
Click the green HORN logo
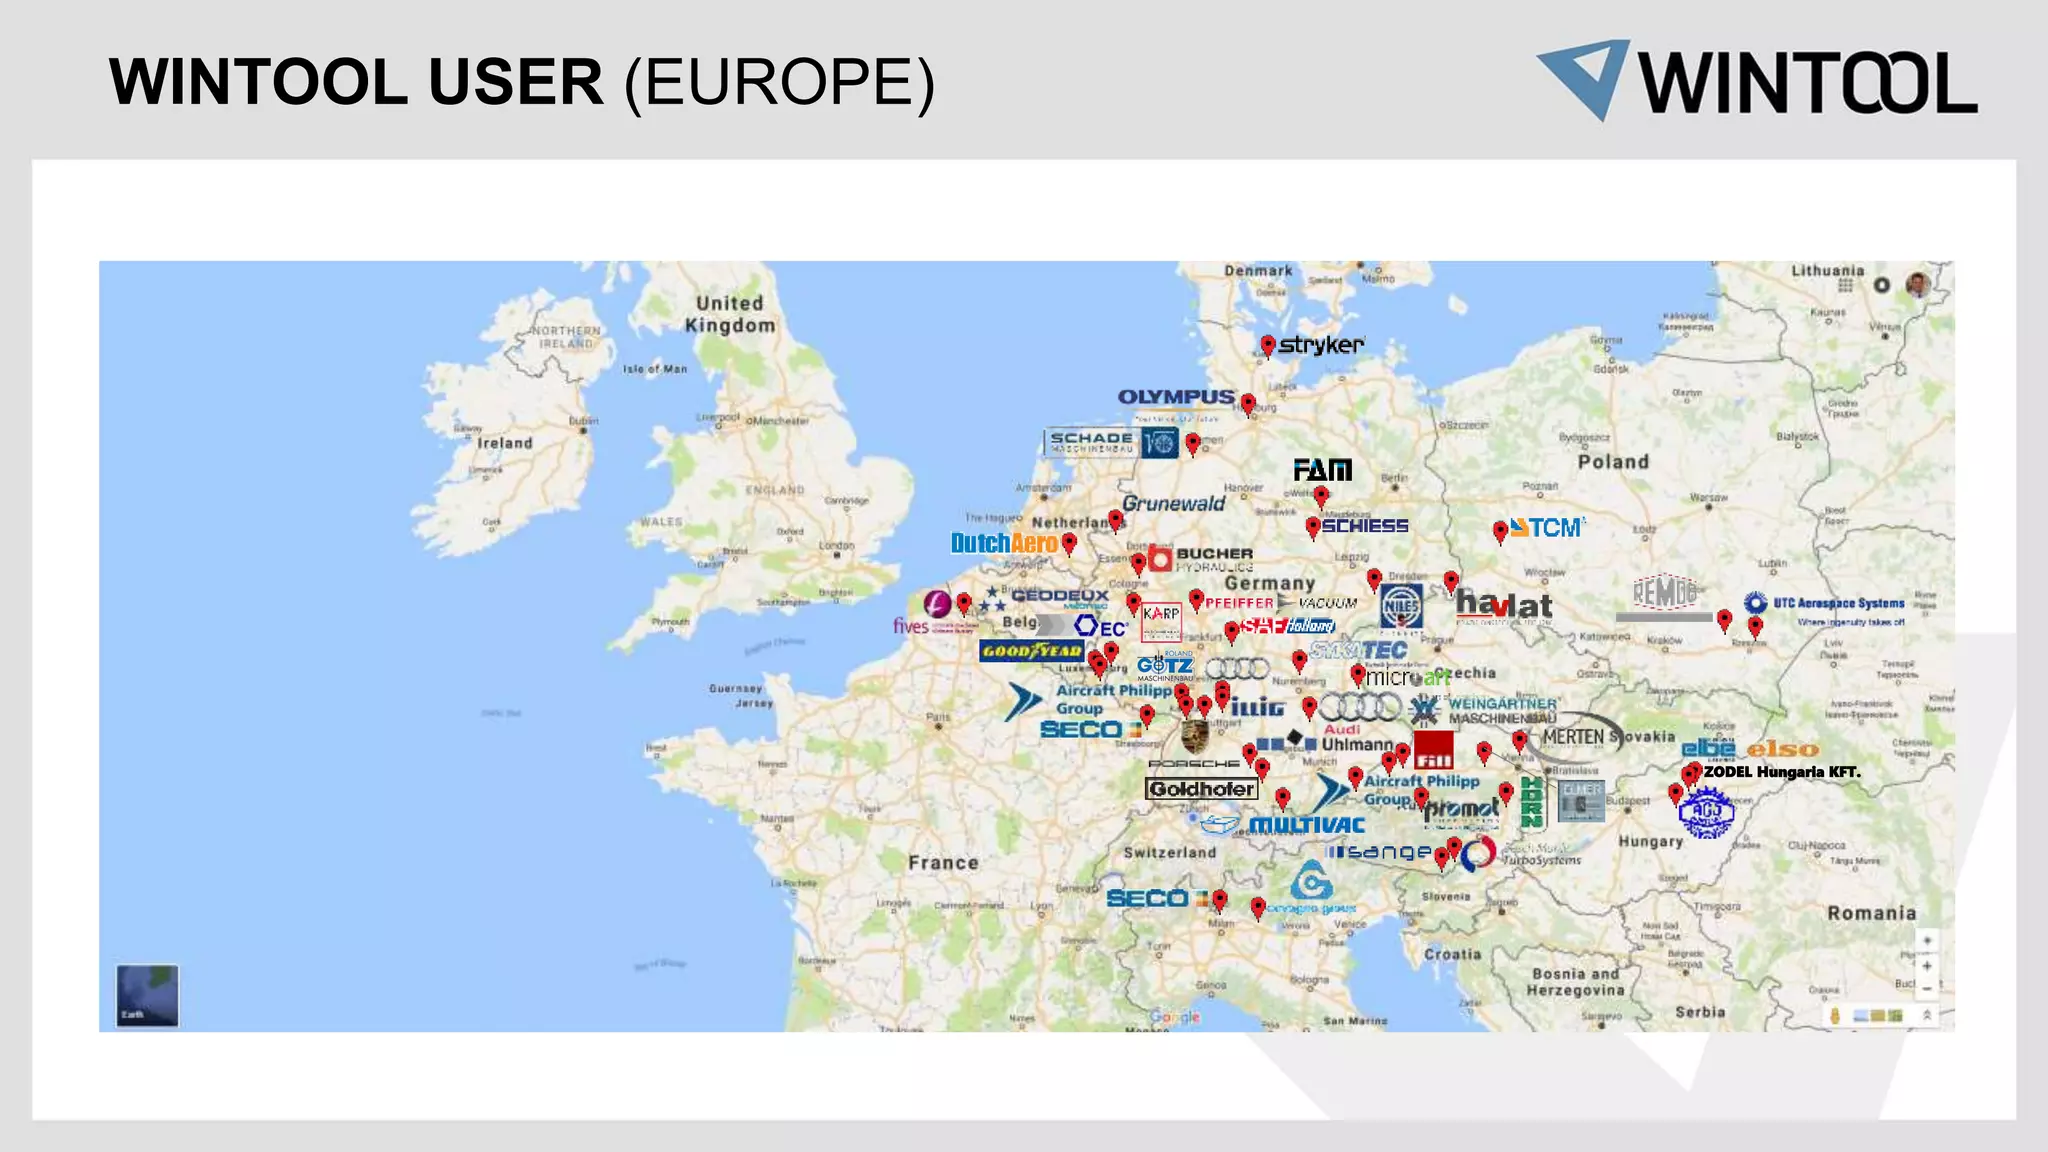pos(1532,802)
